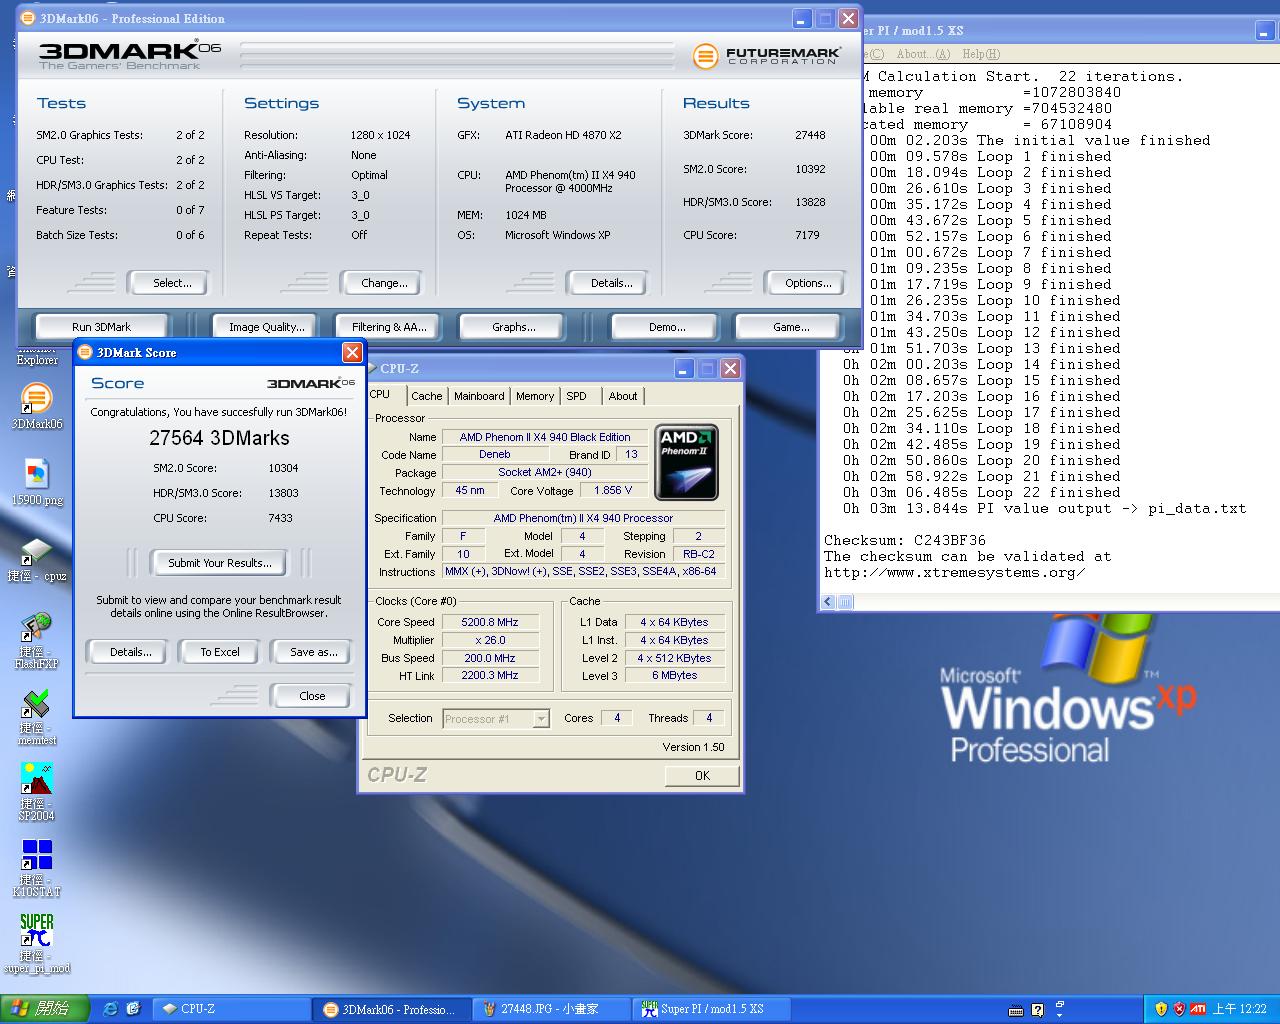Viewport: 1280px width, 1024px height.
Task: Click Details... in 3DMark Score dialog
Action: [130, 652]
